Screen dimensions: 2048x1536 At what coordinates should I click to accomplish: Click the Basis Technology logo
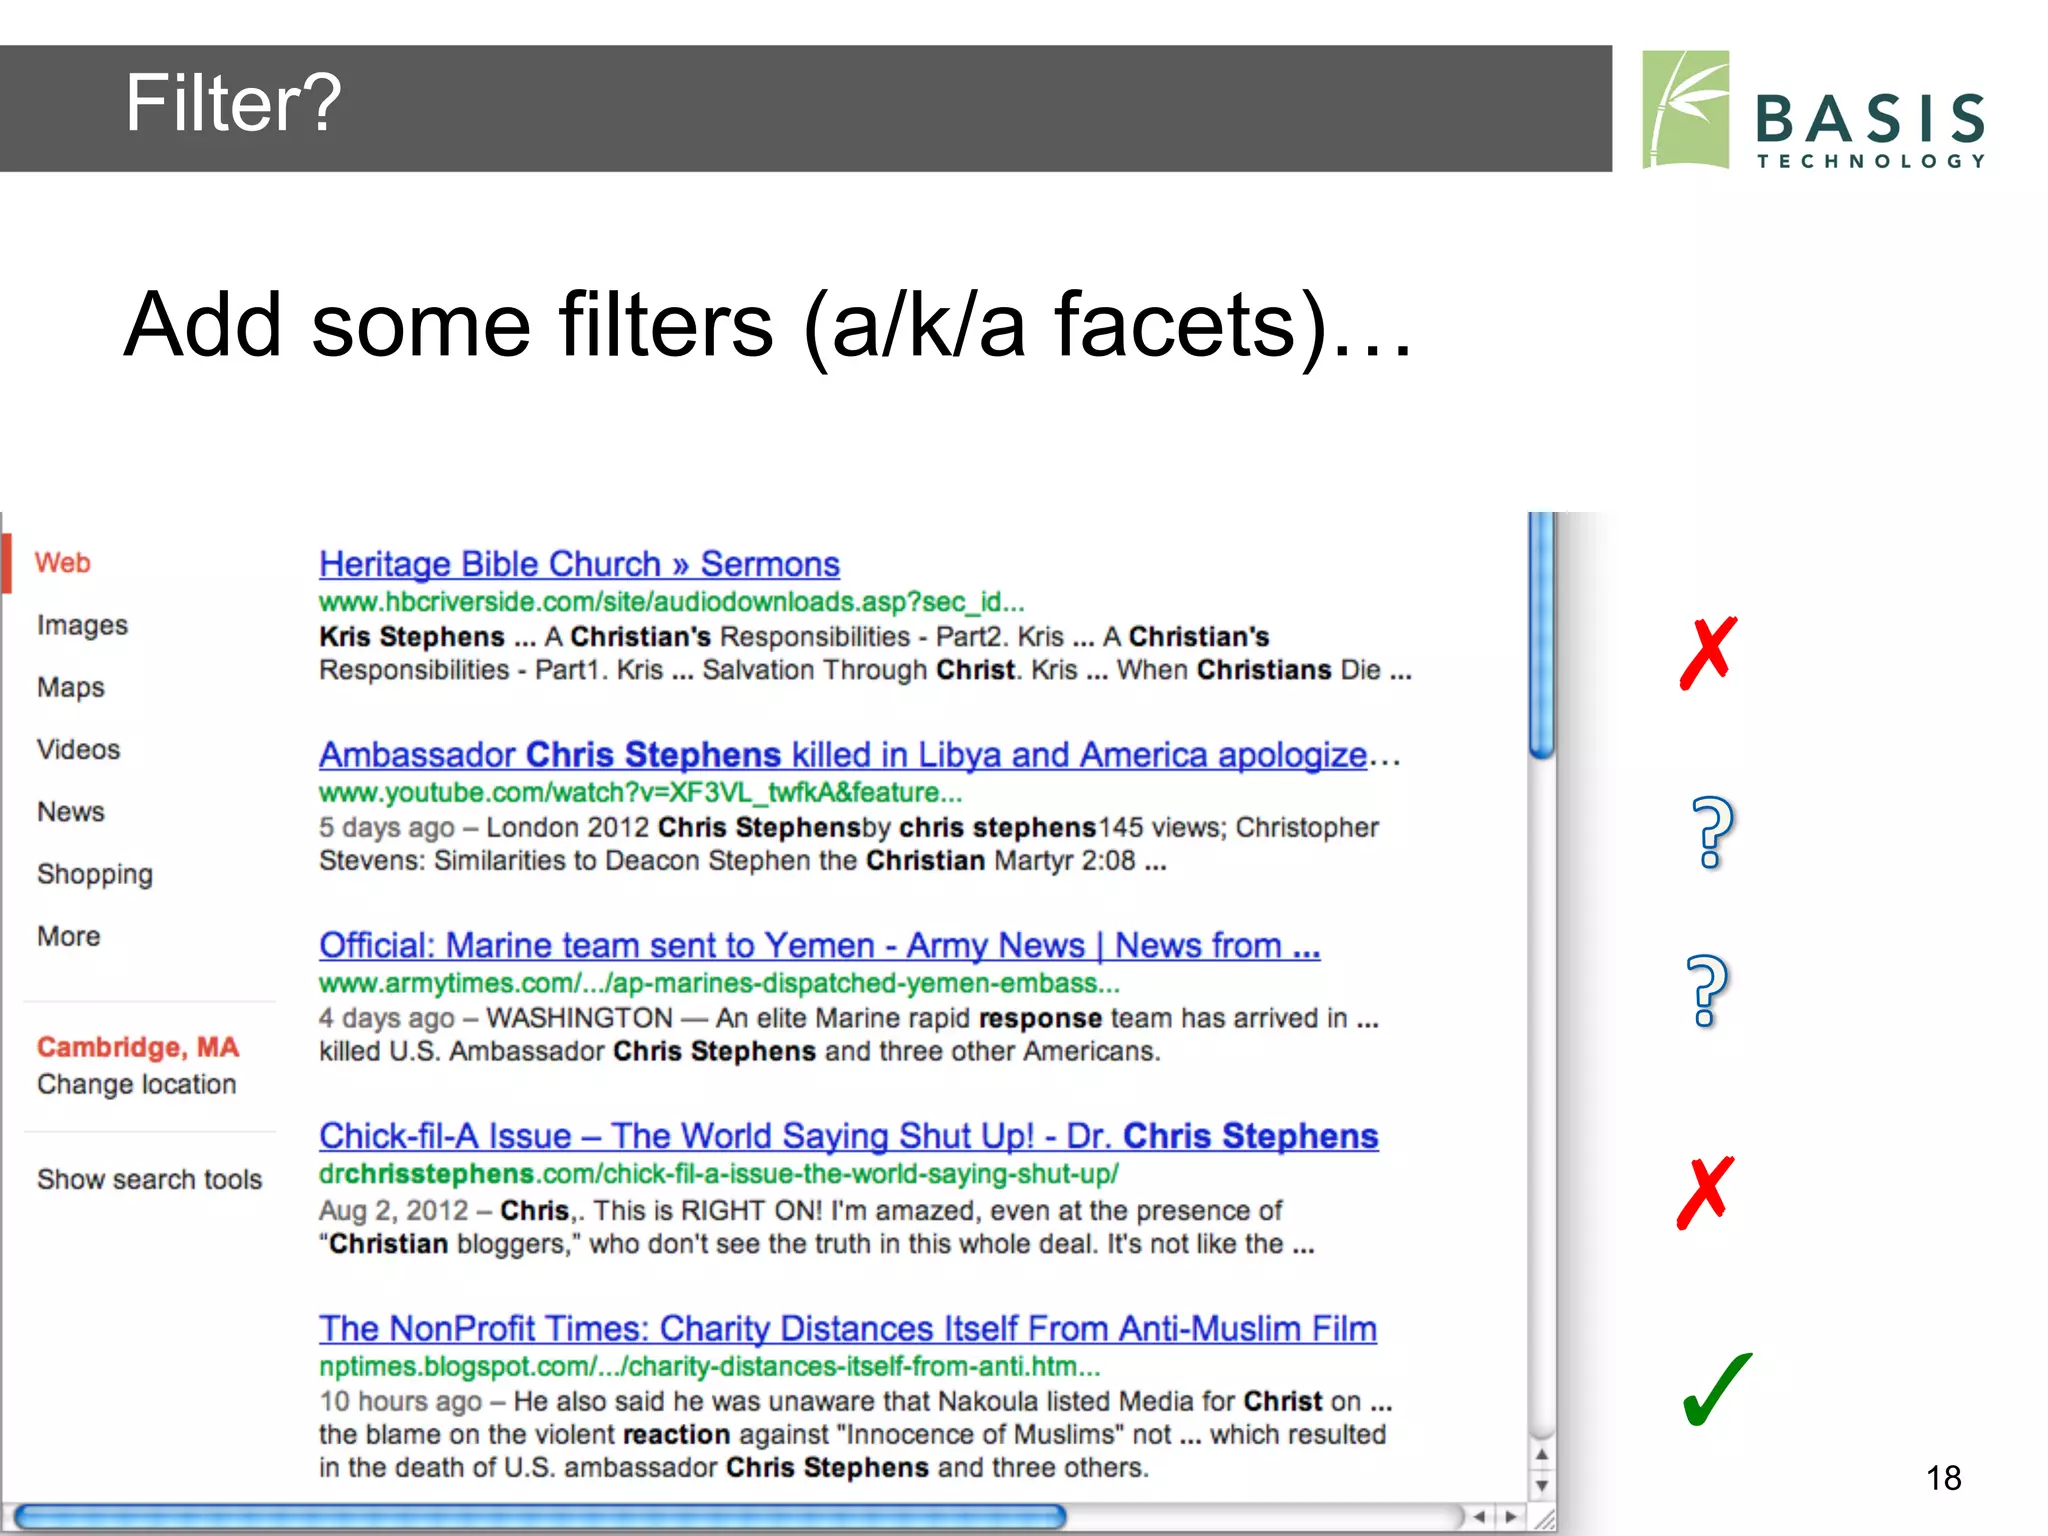(1814, 110)
